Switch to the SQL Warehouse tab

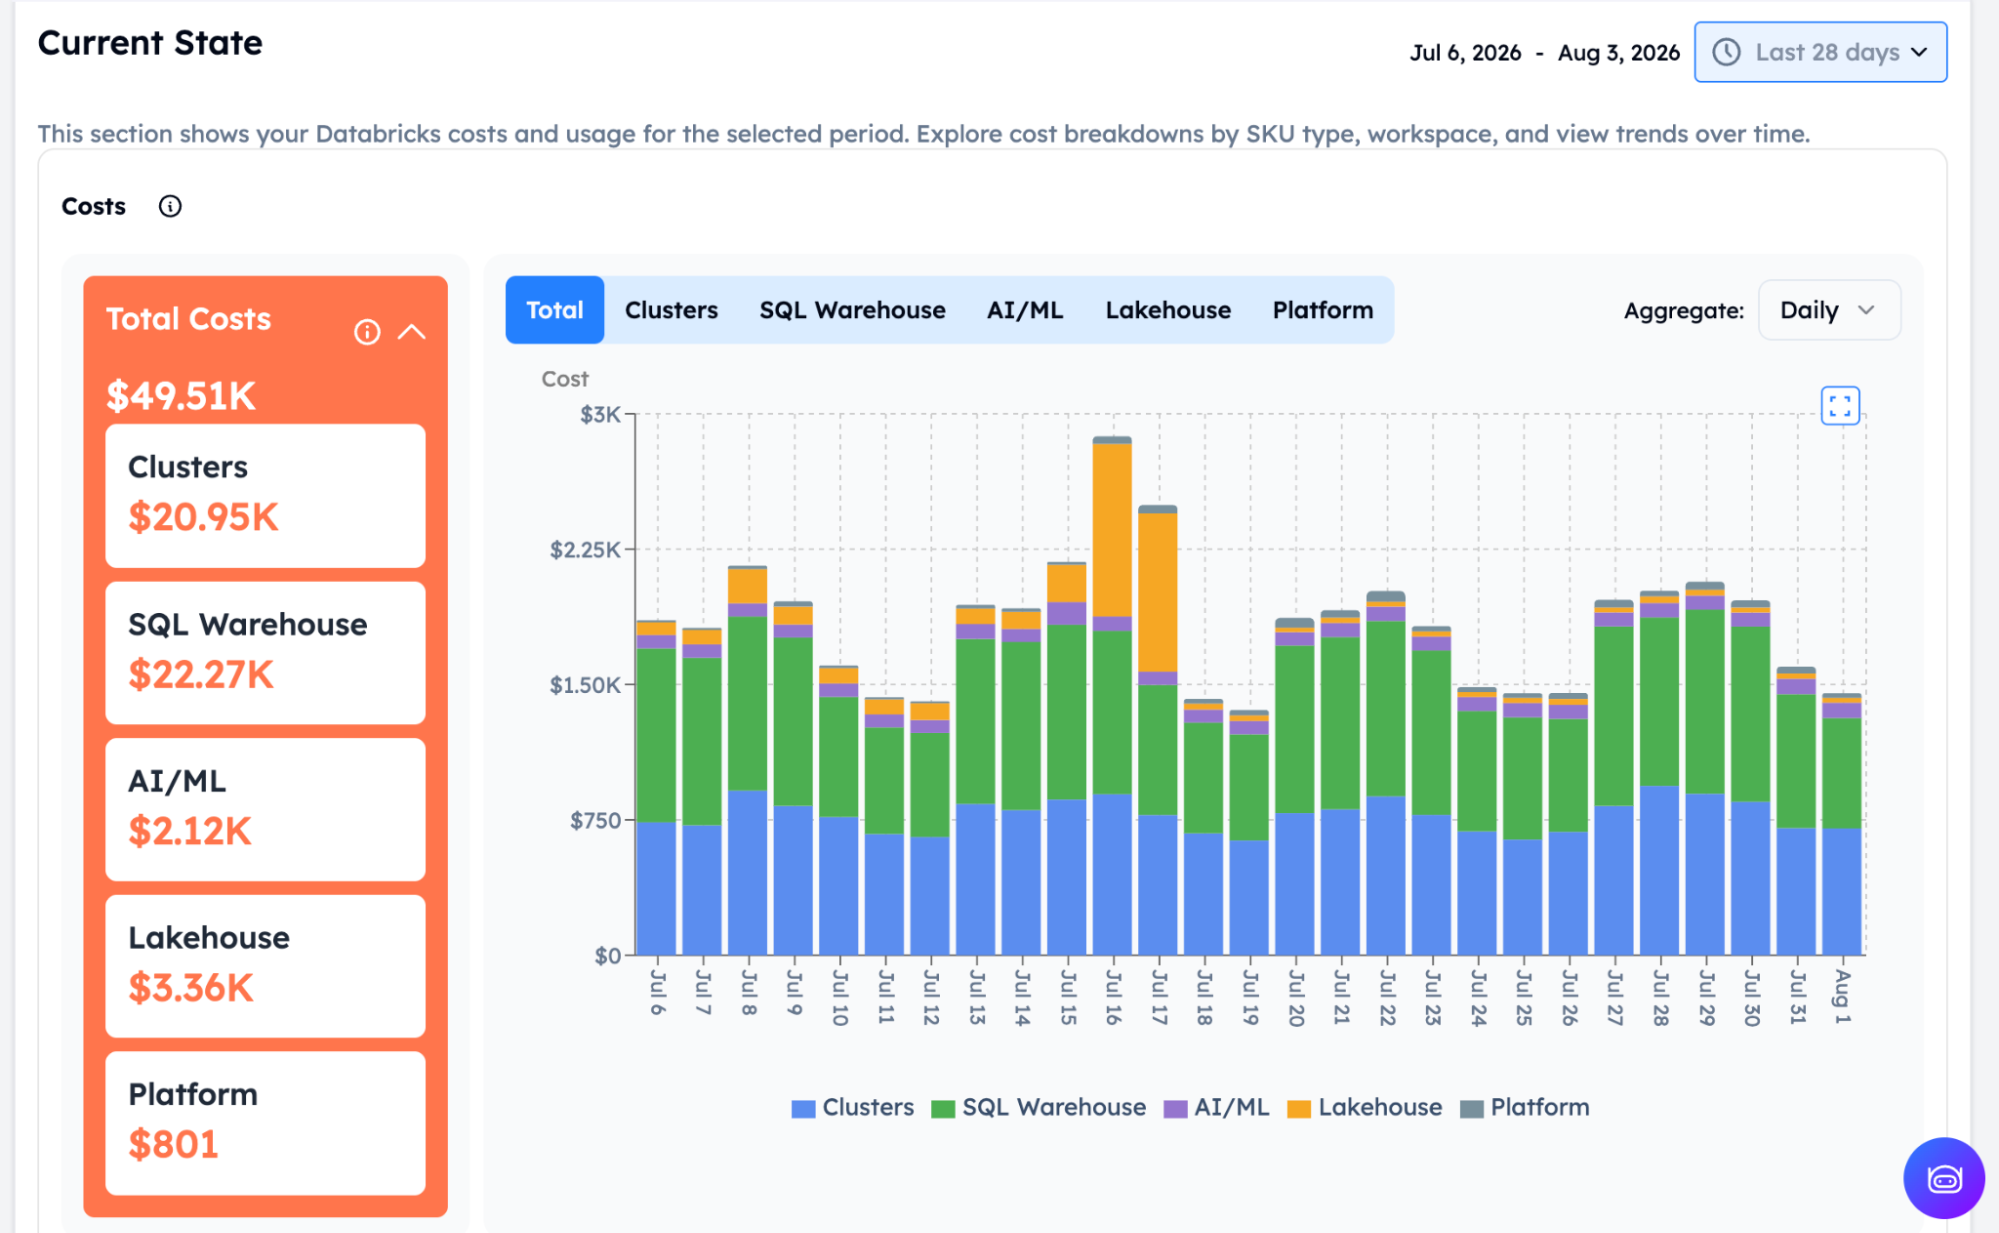[852, 310]
